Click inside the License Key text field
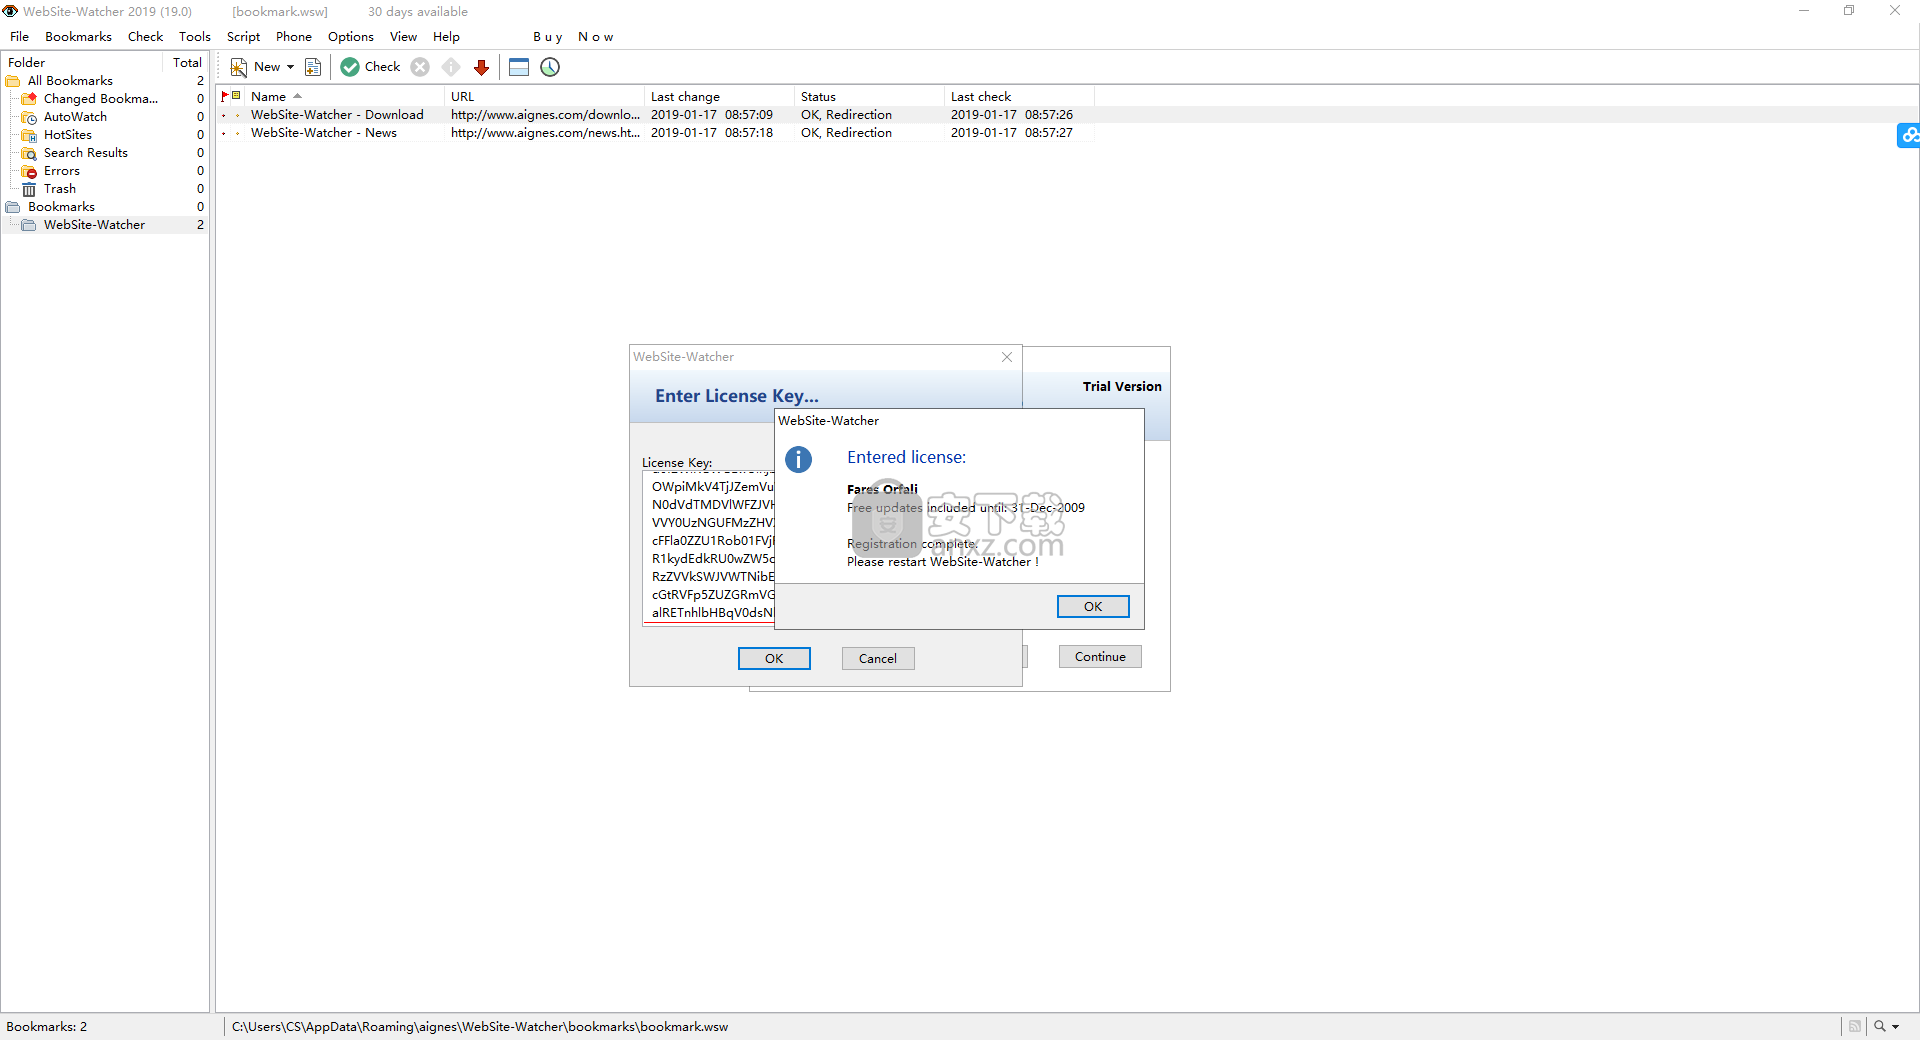1920x1040 pixels. tap(709, 548)
